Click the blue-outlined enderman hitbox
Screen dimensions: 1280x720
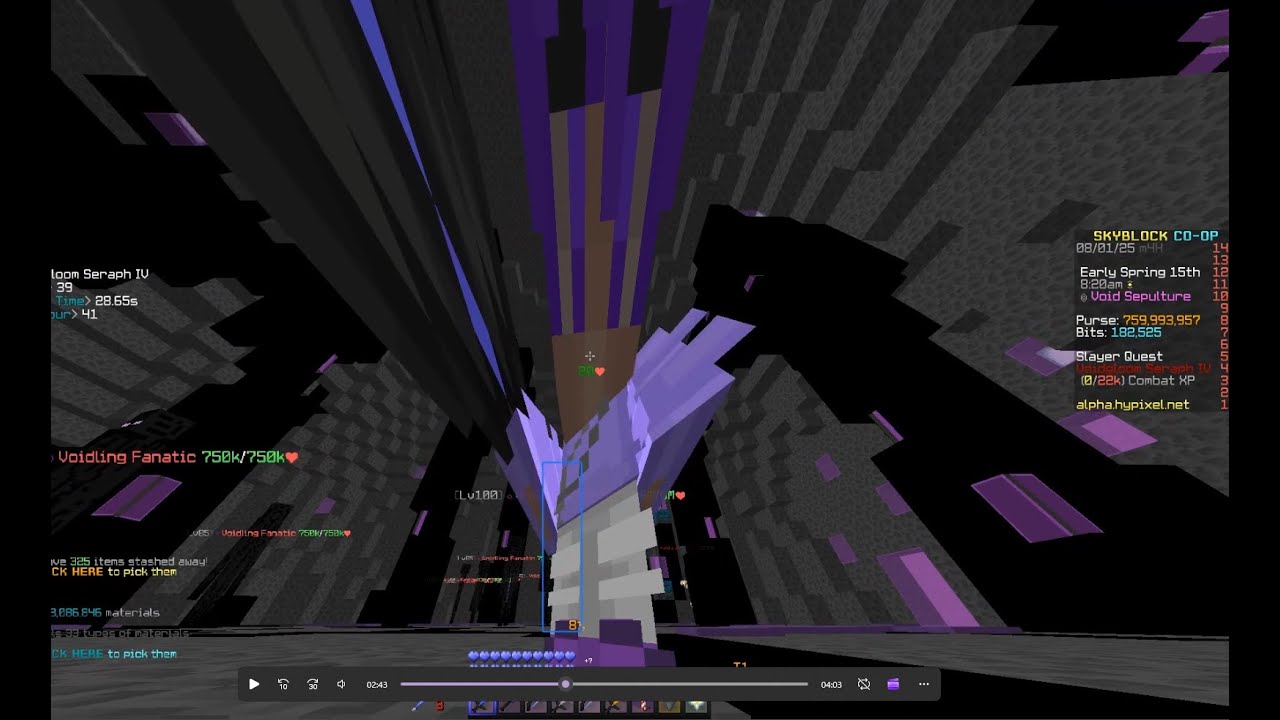(x=562, y=546)
